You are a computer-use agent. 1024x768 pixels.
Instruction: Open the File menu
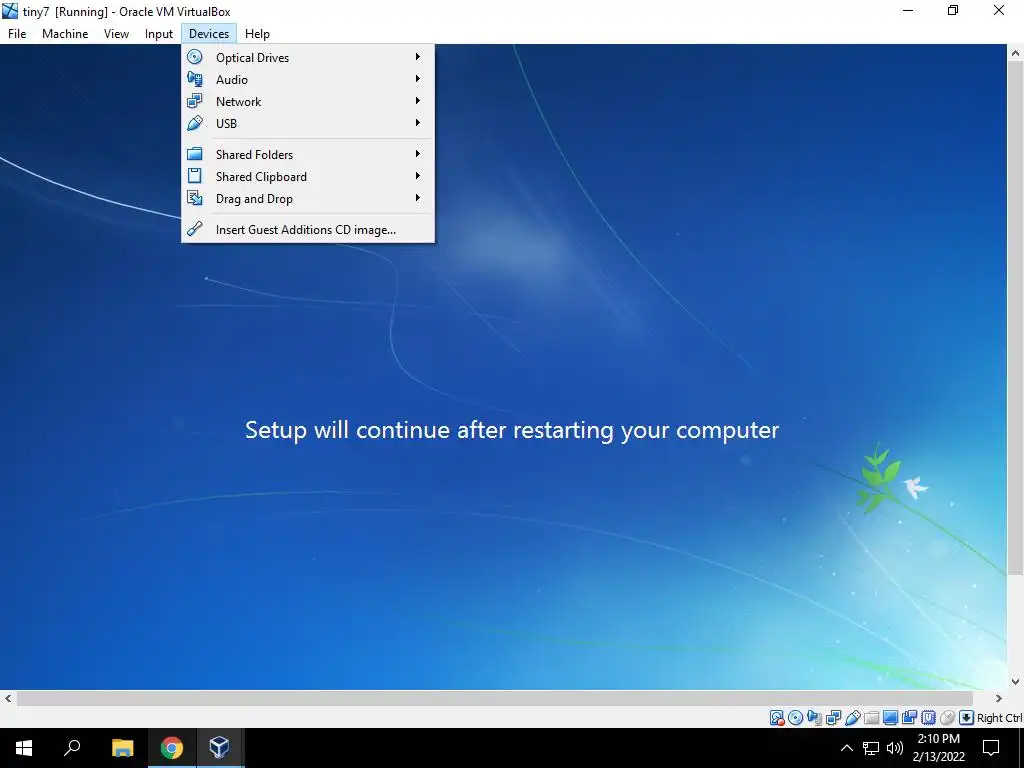click(x=17, y=33)
